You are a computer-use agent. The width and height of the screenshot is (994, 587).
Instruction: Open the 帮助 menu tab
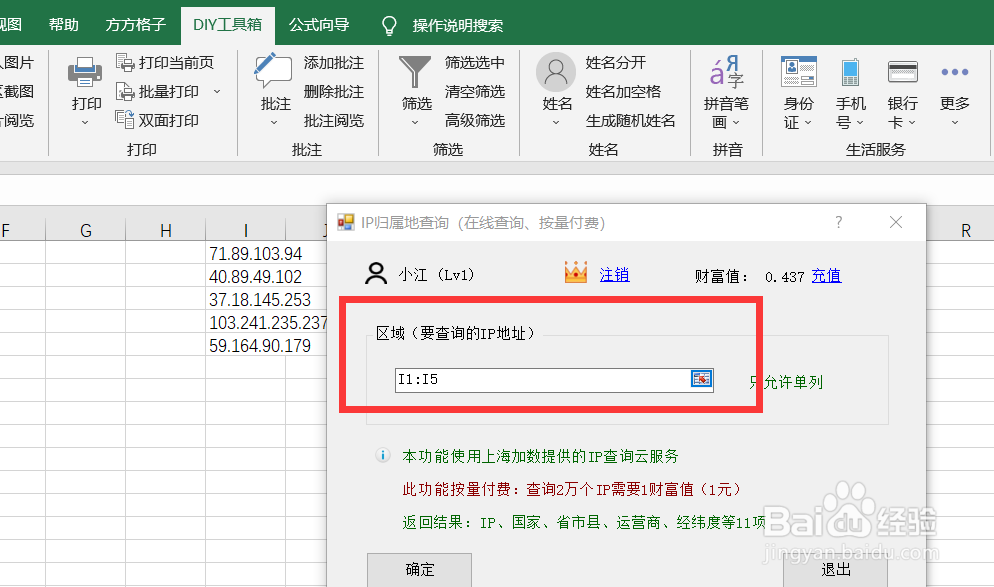[x=63, y=24]
